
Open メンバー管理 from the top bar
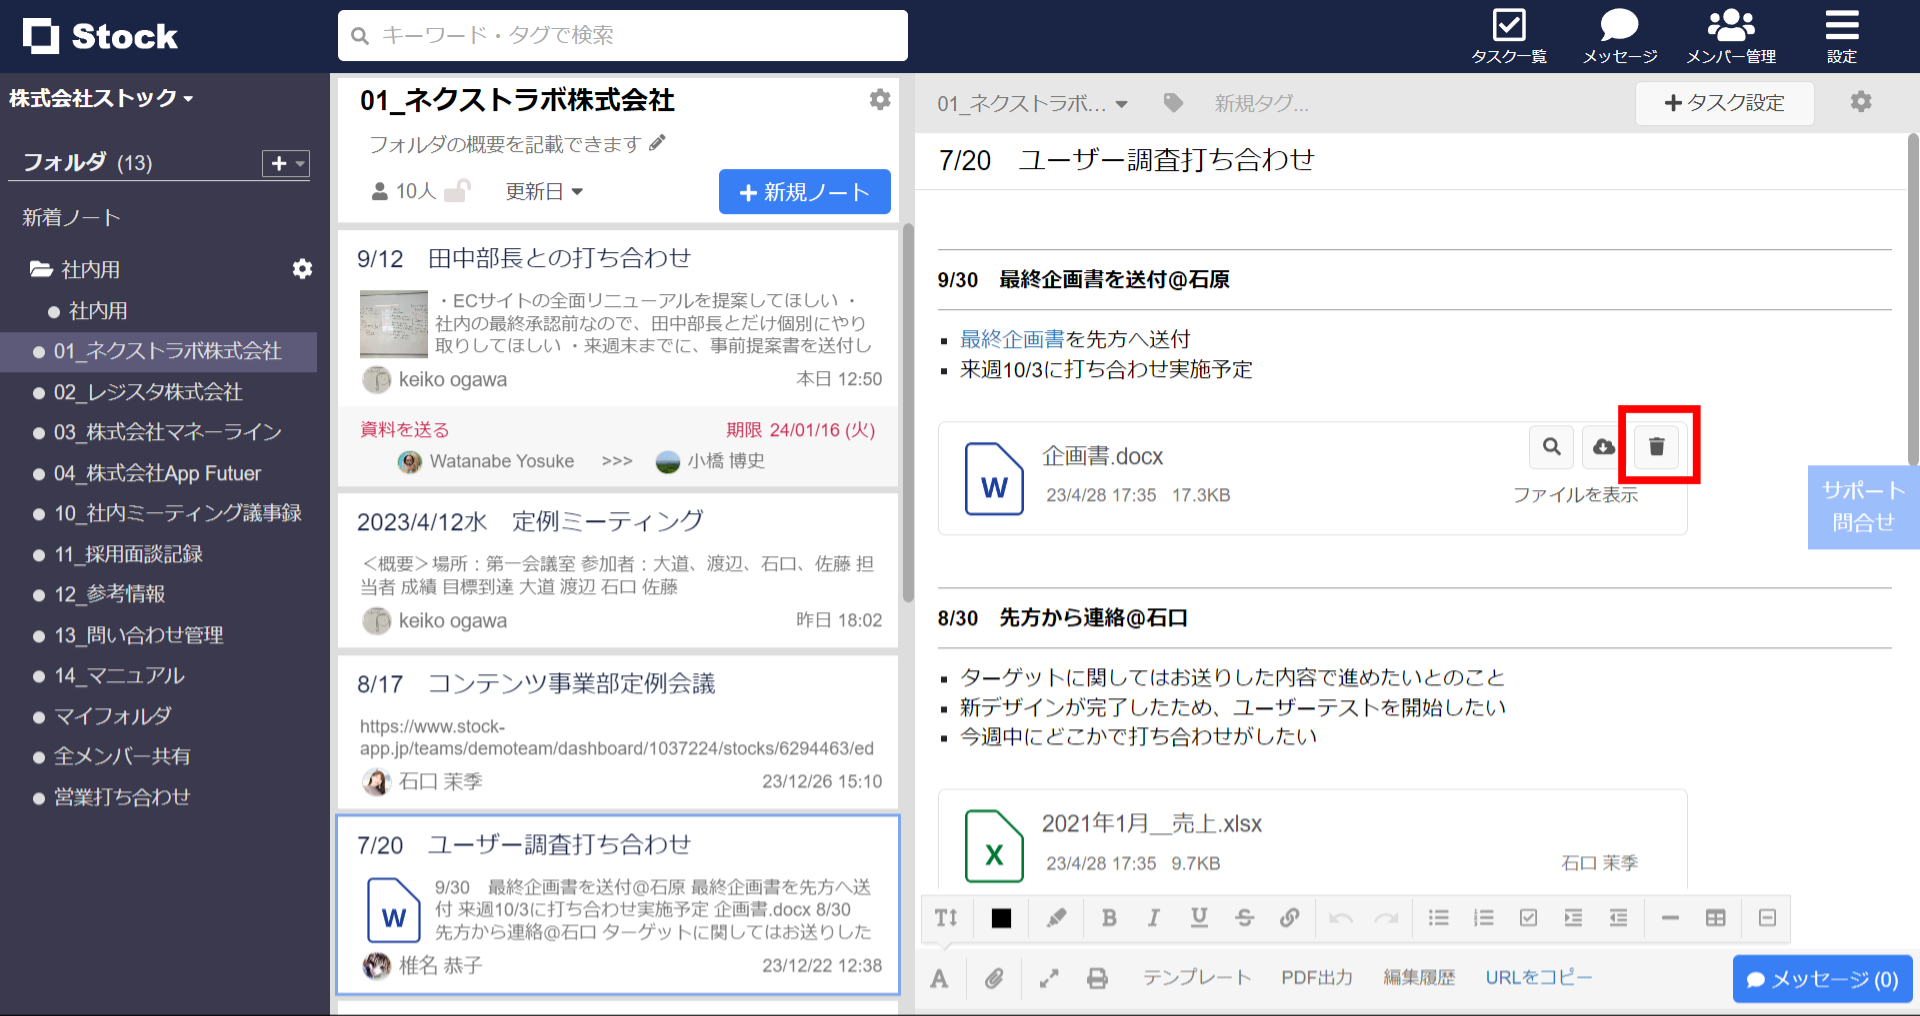pos(1730,33)
